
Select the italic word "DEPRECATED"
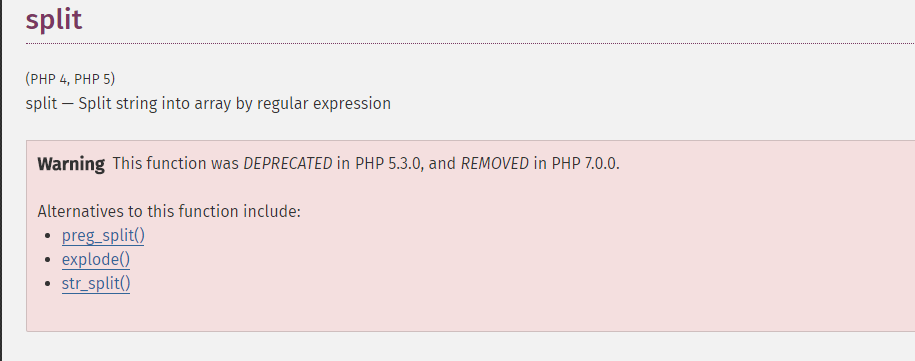pyautogui.click(x=288, y=164)
